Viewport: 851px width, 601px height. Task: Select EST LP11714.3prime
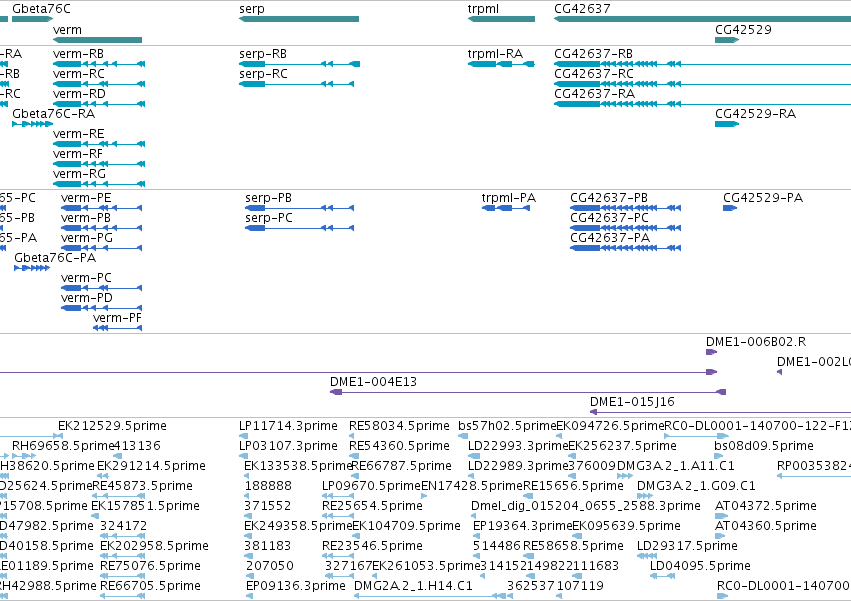pyautogui.click(x=288, y=426)
